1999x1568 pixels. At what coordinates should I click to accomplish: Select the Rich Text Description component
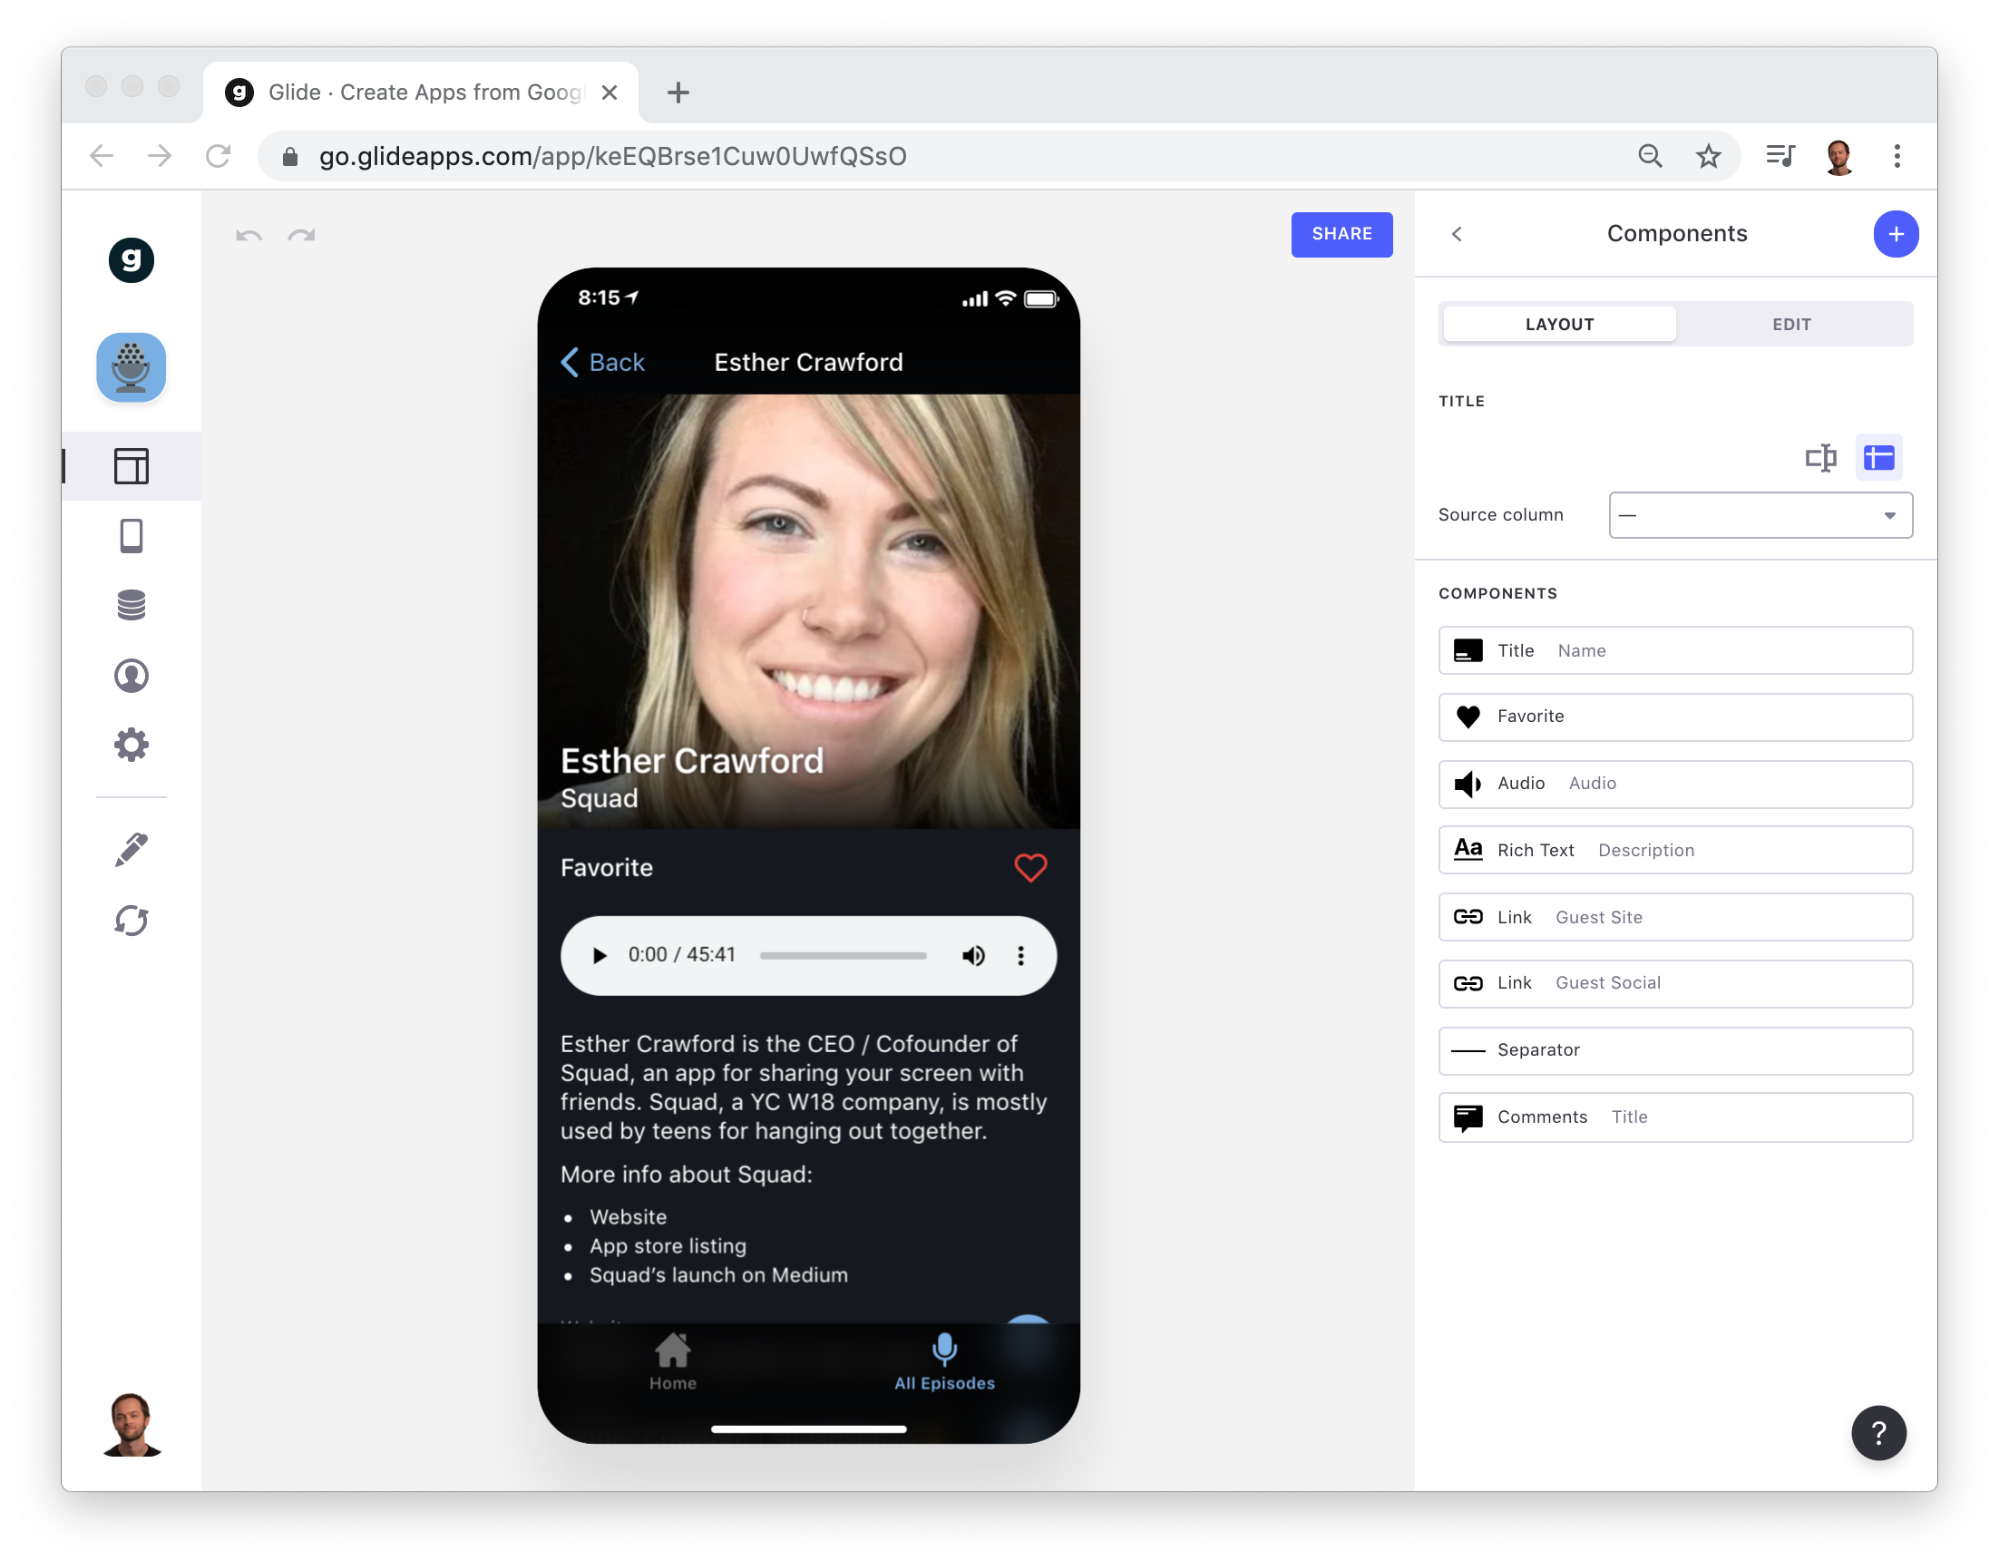click(x=1675, y=850)
